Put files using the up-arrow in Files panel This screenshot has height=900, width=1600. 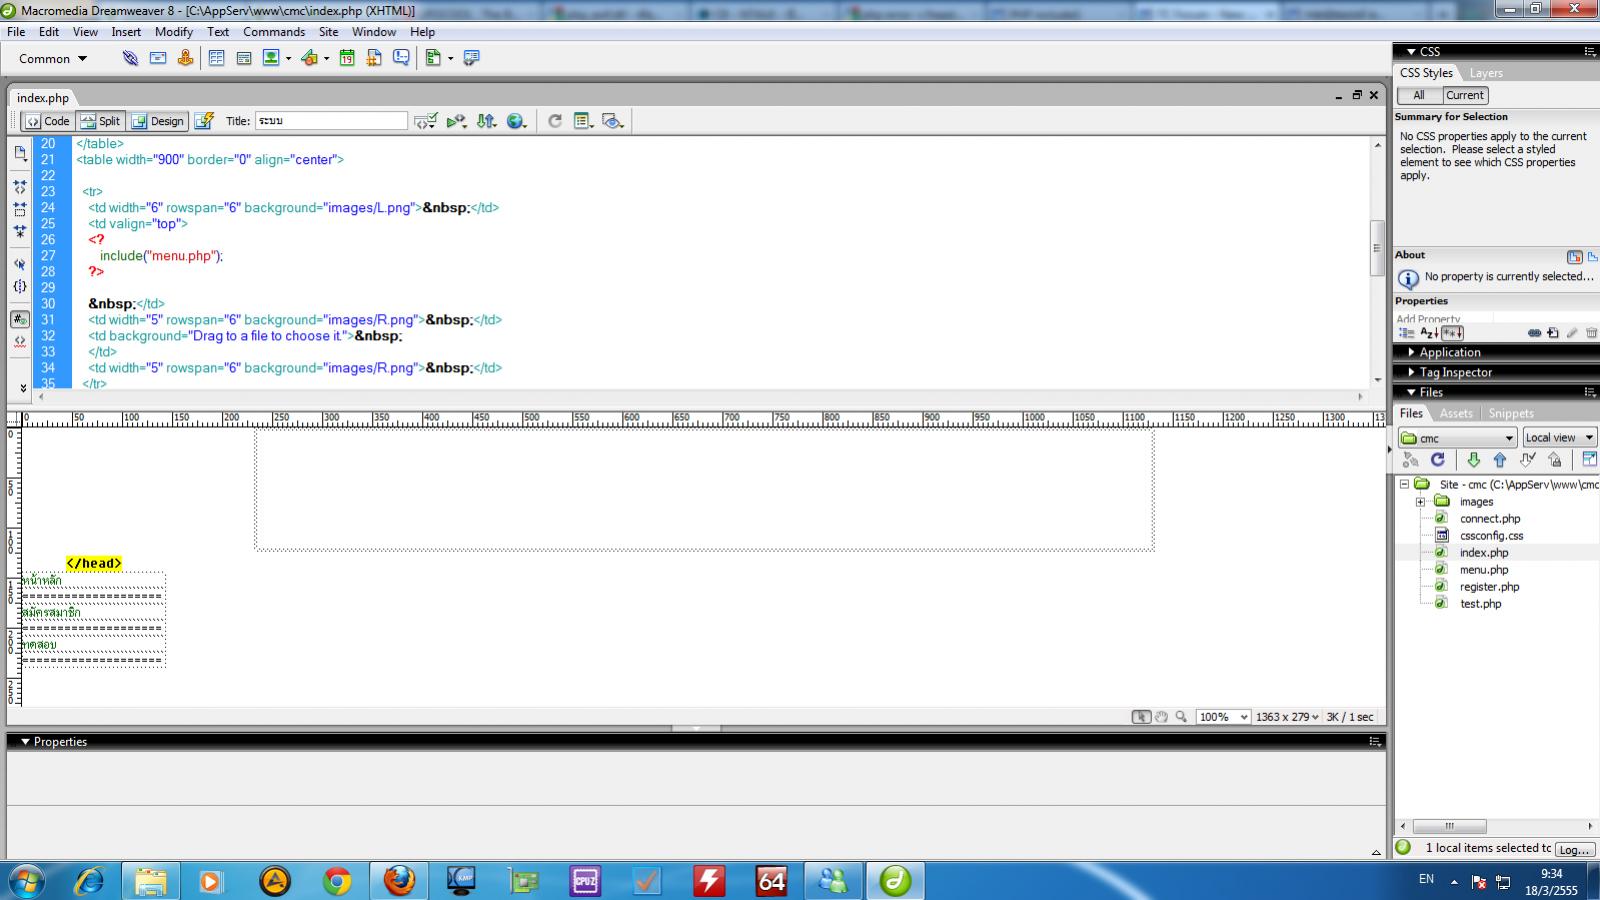(x=1499, y=460)
